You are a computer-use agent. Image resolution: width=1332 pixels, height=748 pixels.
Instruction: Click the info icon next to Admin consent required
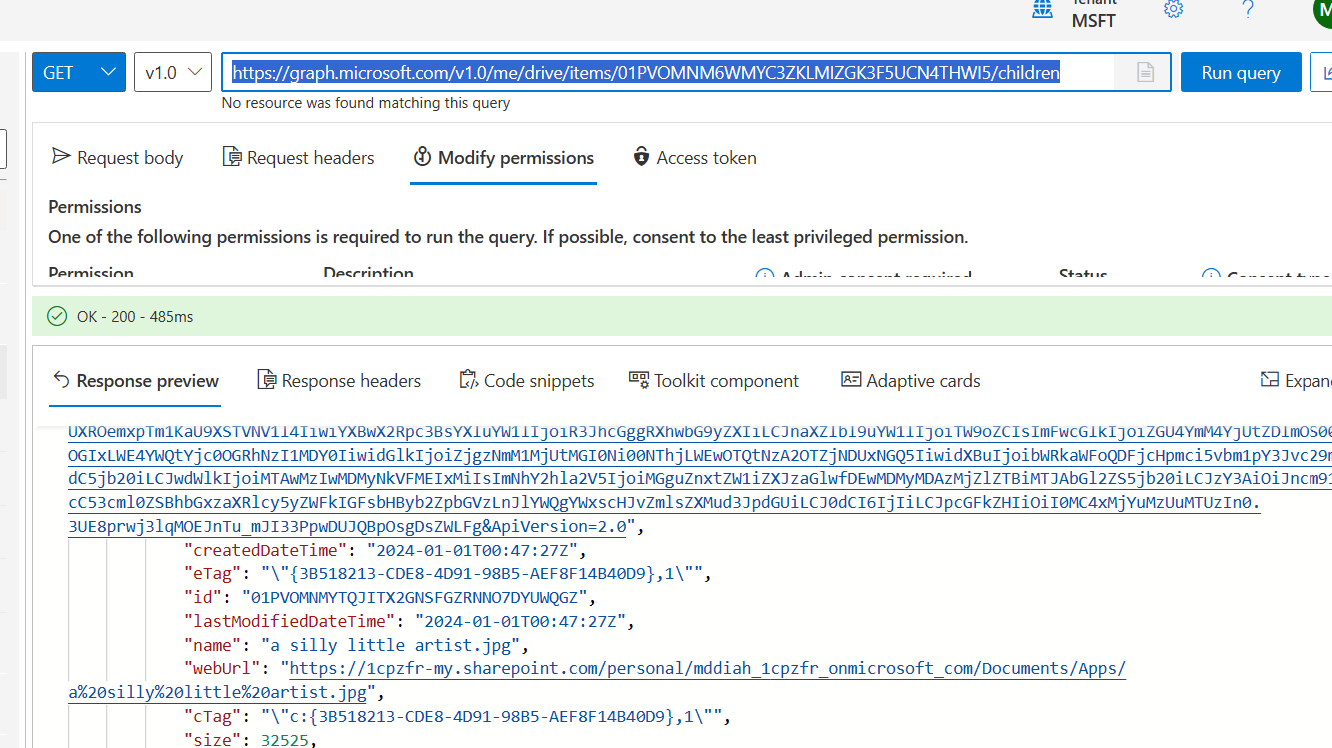(x=764, y=276)
